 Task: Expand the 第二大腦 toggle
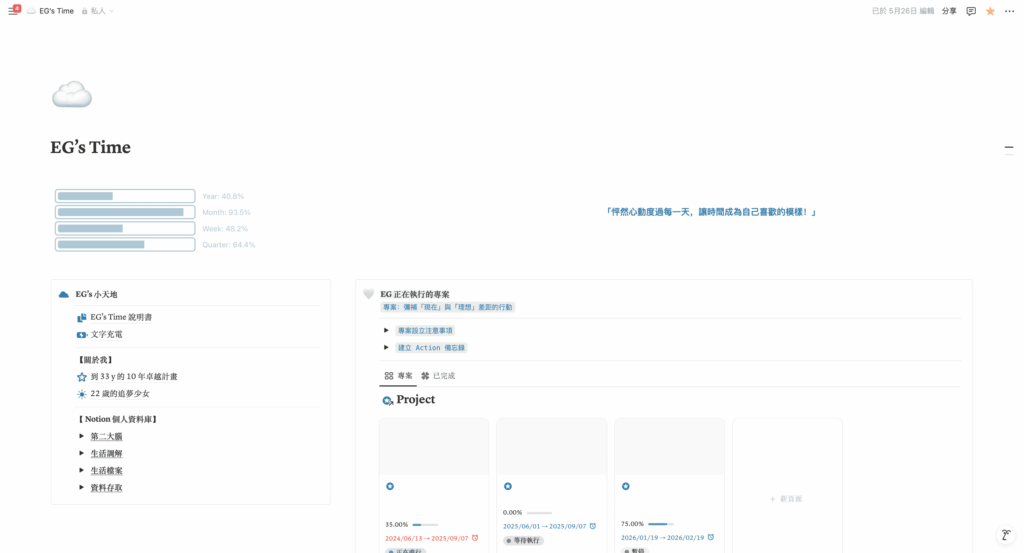click(82, 436)
